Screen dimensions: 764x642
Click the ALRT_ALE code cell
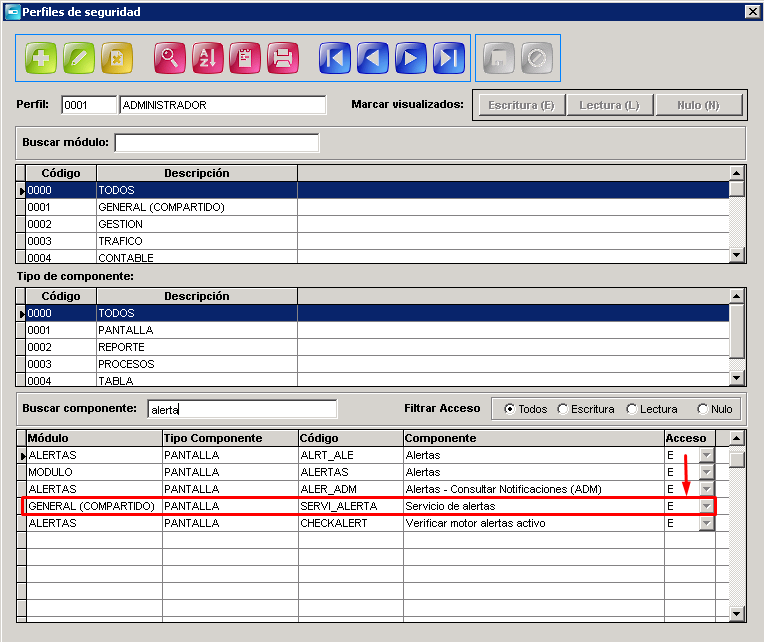pos(351,455)
